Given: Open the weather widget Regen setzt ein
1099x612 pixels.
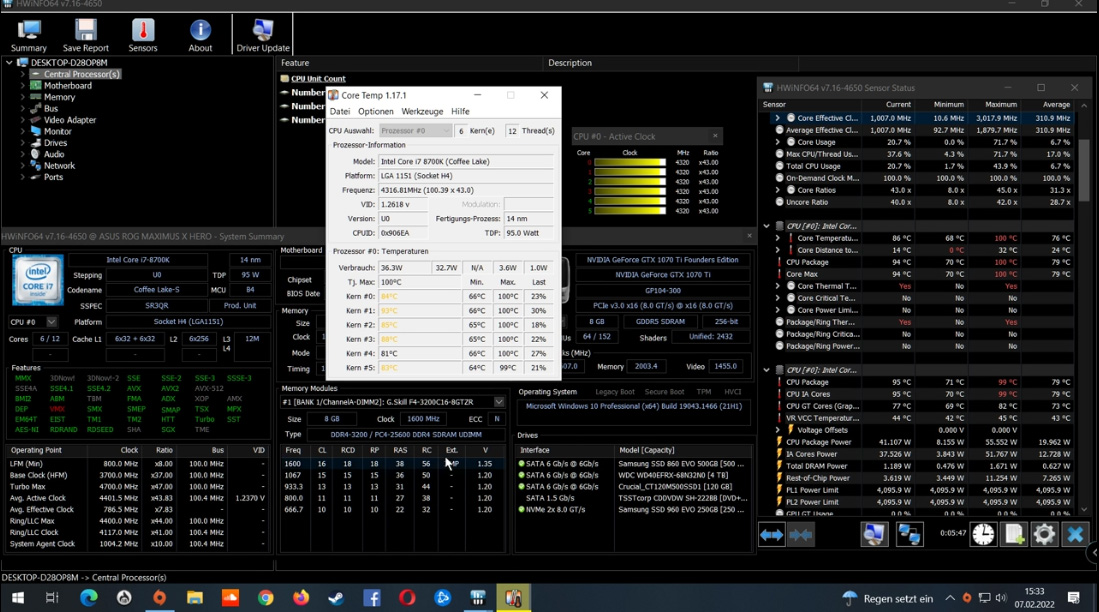Looking at the screenshot, I should click(x=887, y=598).
